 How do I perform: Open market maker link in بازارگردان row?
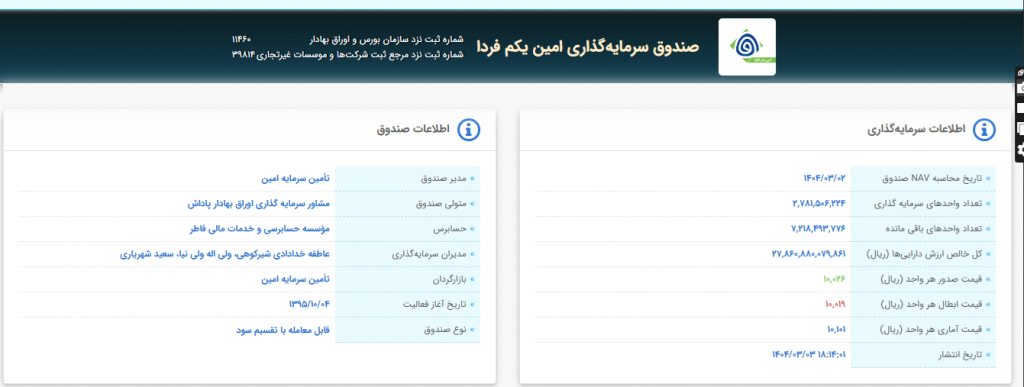point(295,279)
